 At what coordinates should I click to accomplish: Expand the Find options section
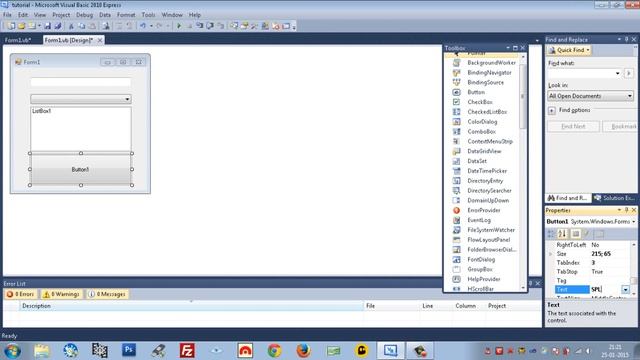pyautogui.click(x=551, y=111)
